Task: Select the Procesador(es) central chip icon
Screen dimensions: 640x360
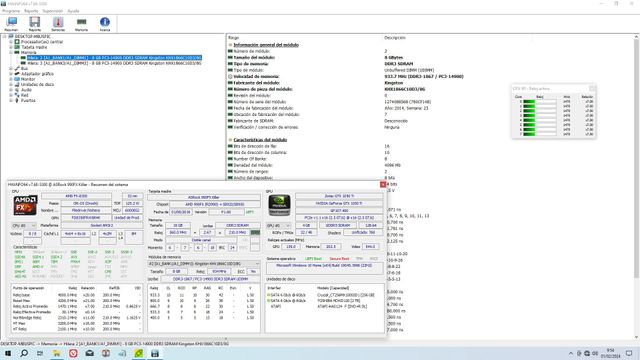Action: pyautogui.click(x=17, y=42)
